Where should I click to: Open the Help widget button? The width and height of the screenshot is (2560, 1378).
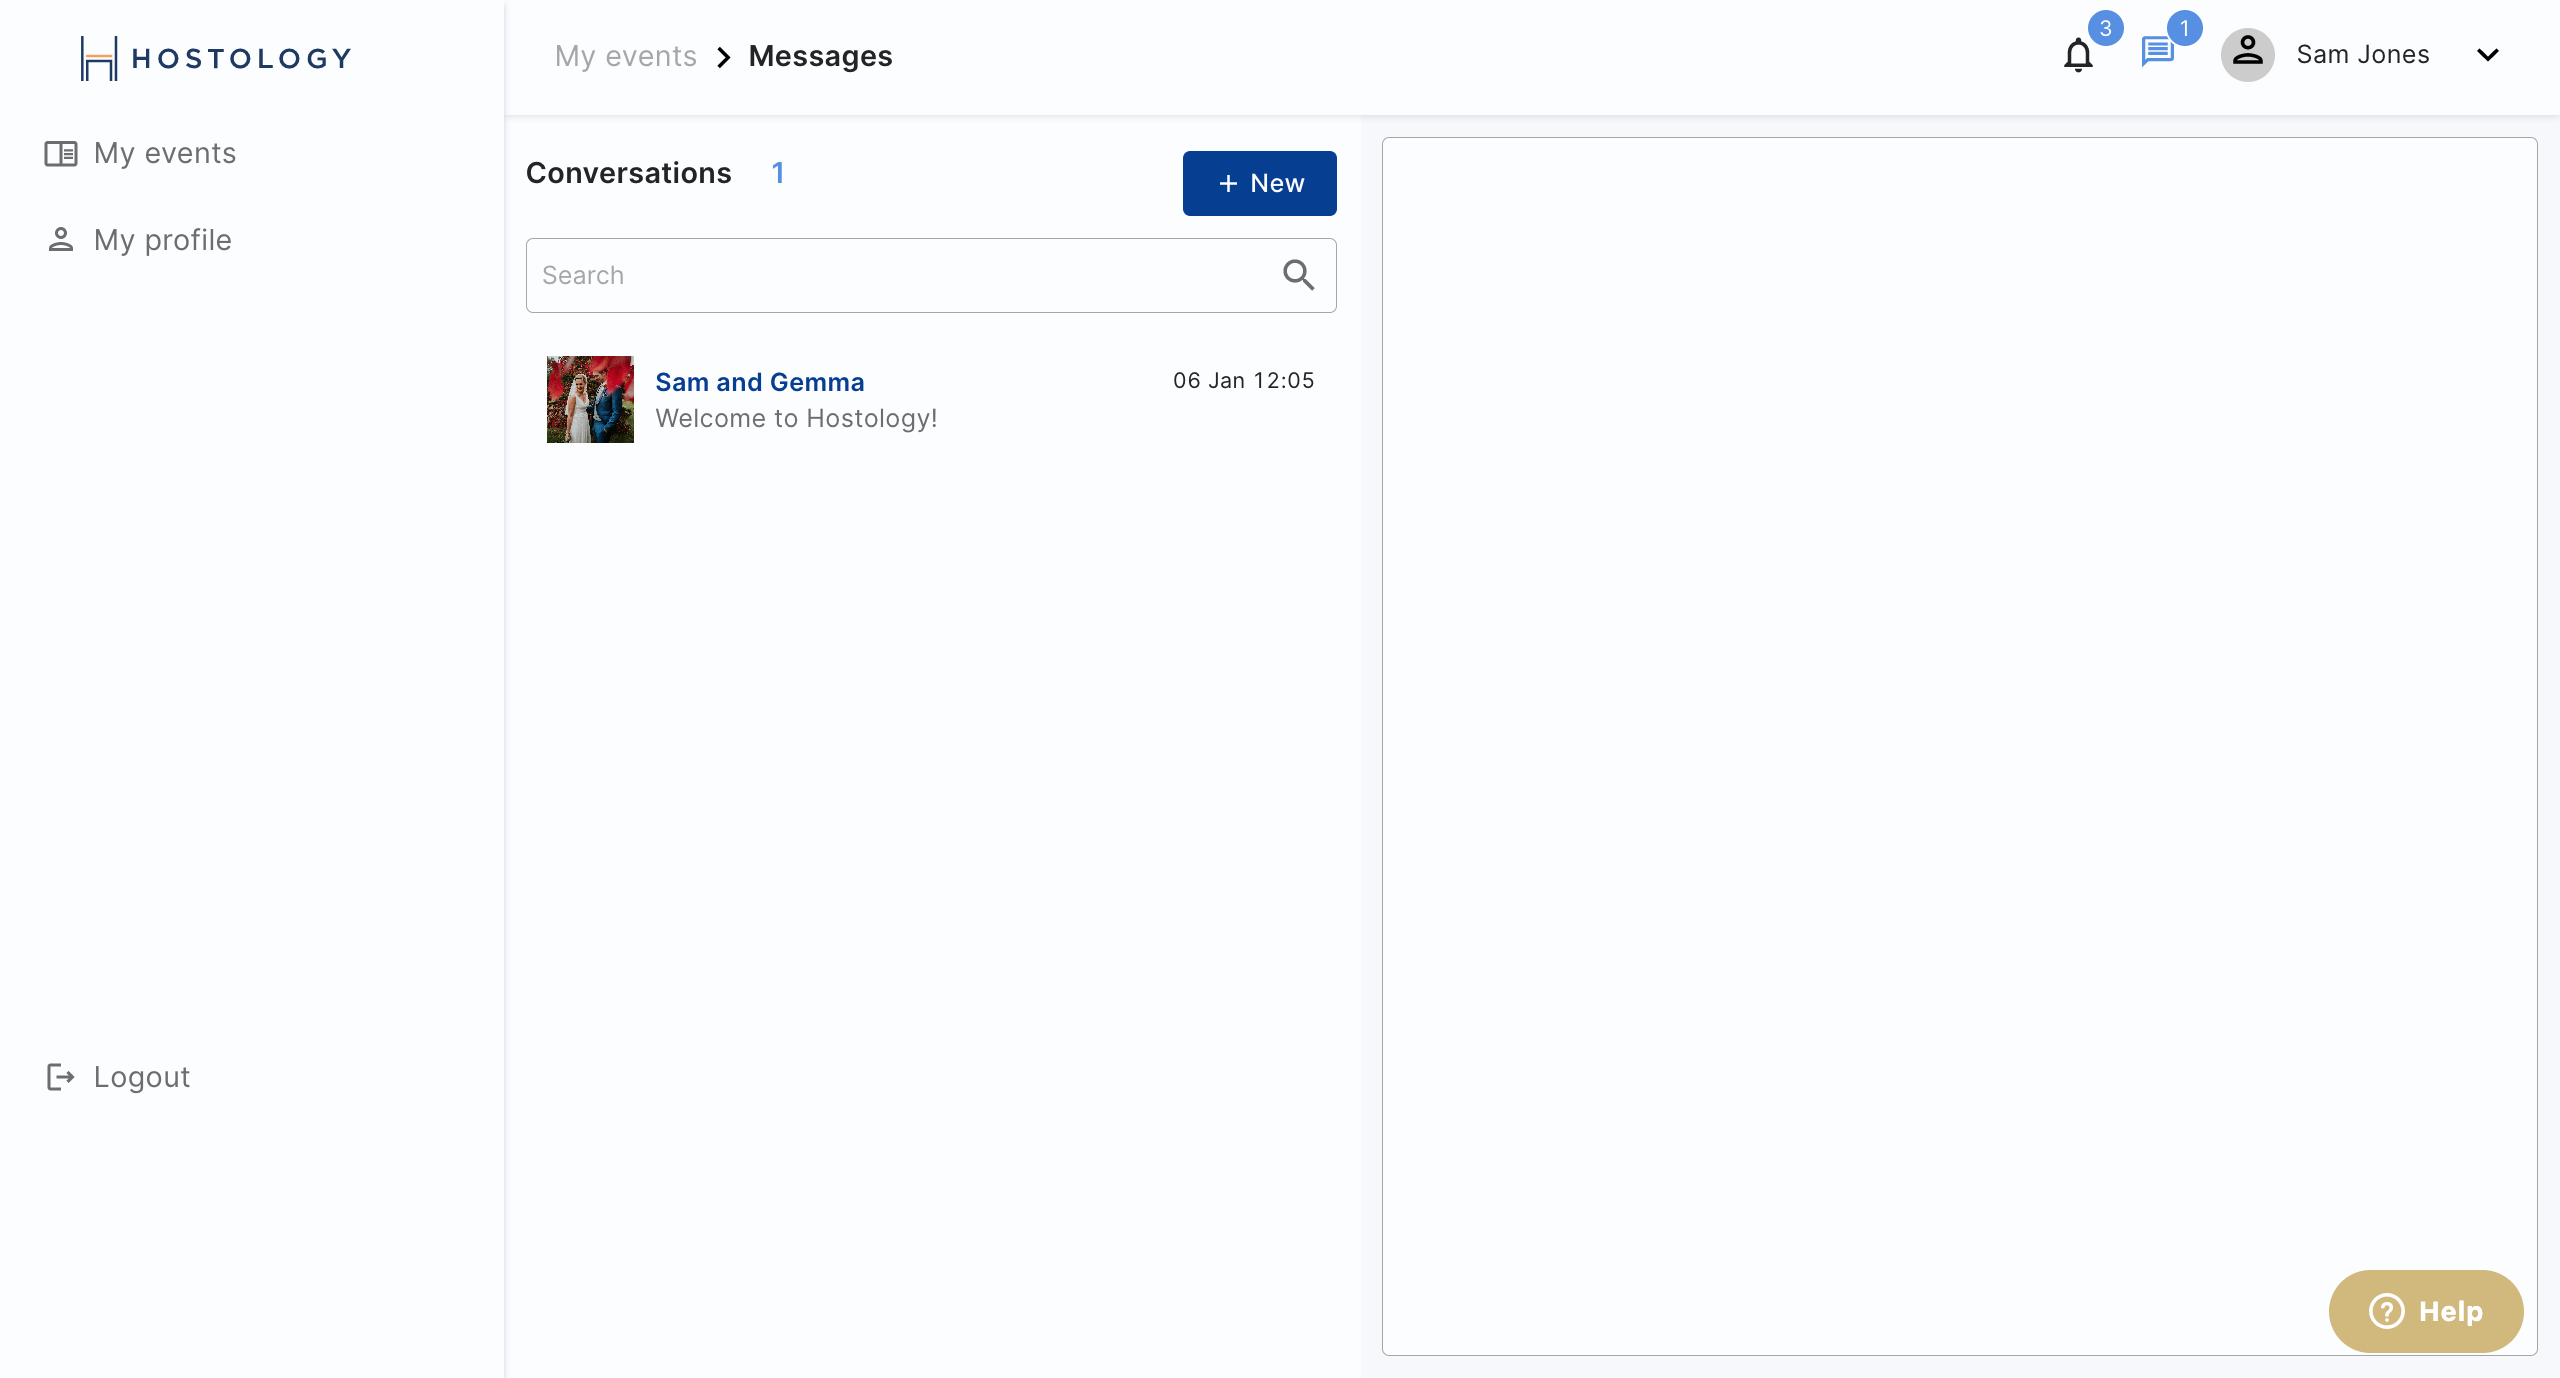(2425, 1311)
